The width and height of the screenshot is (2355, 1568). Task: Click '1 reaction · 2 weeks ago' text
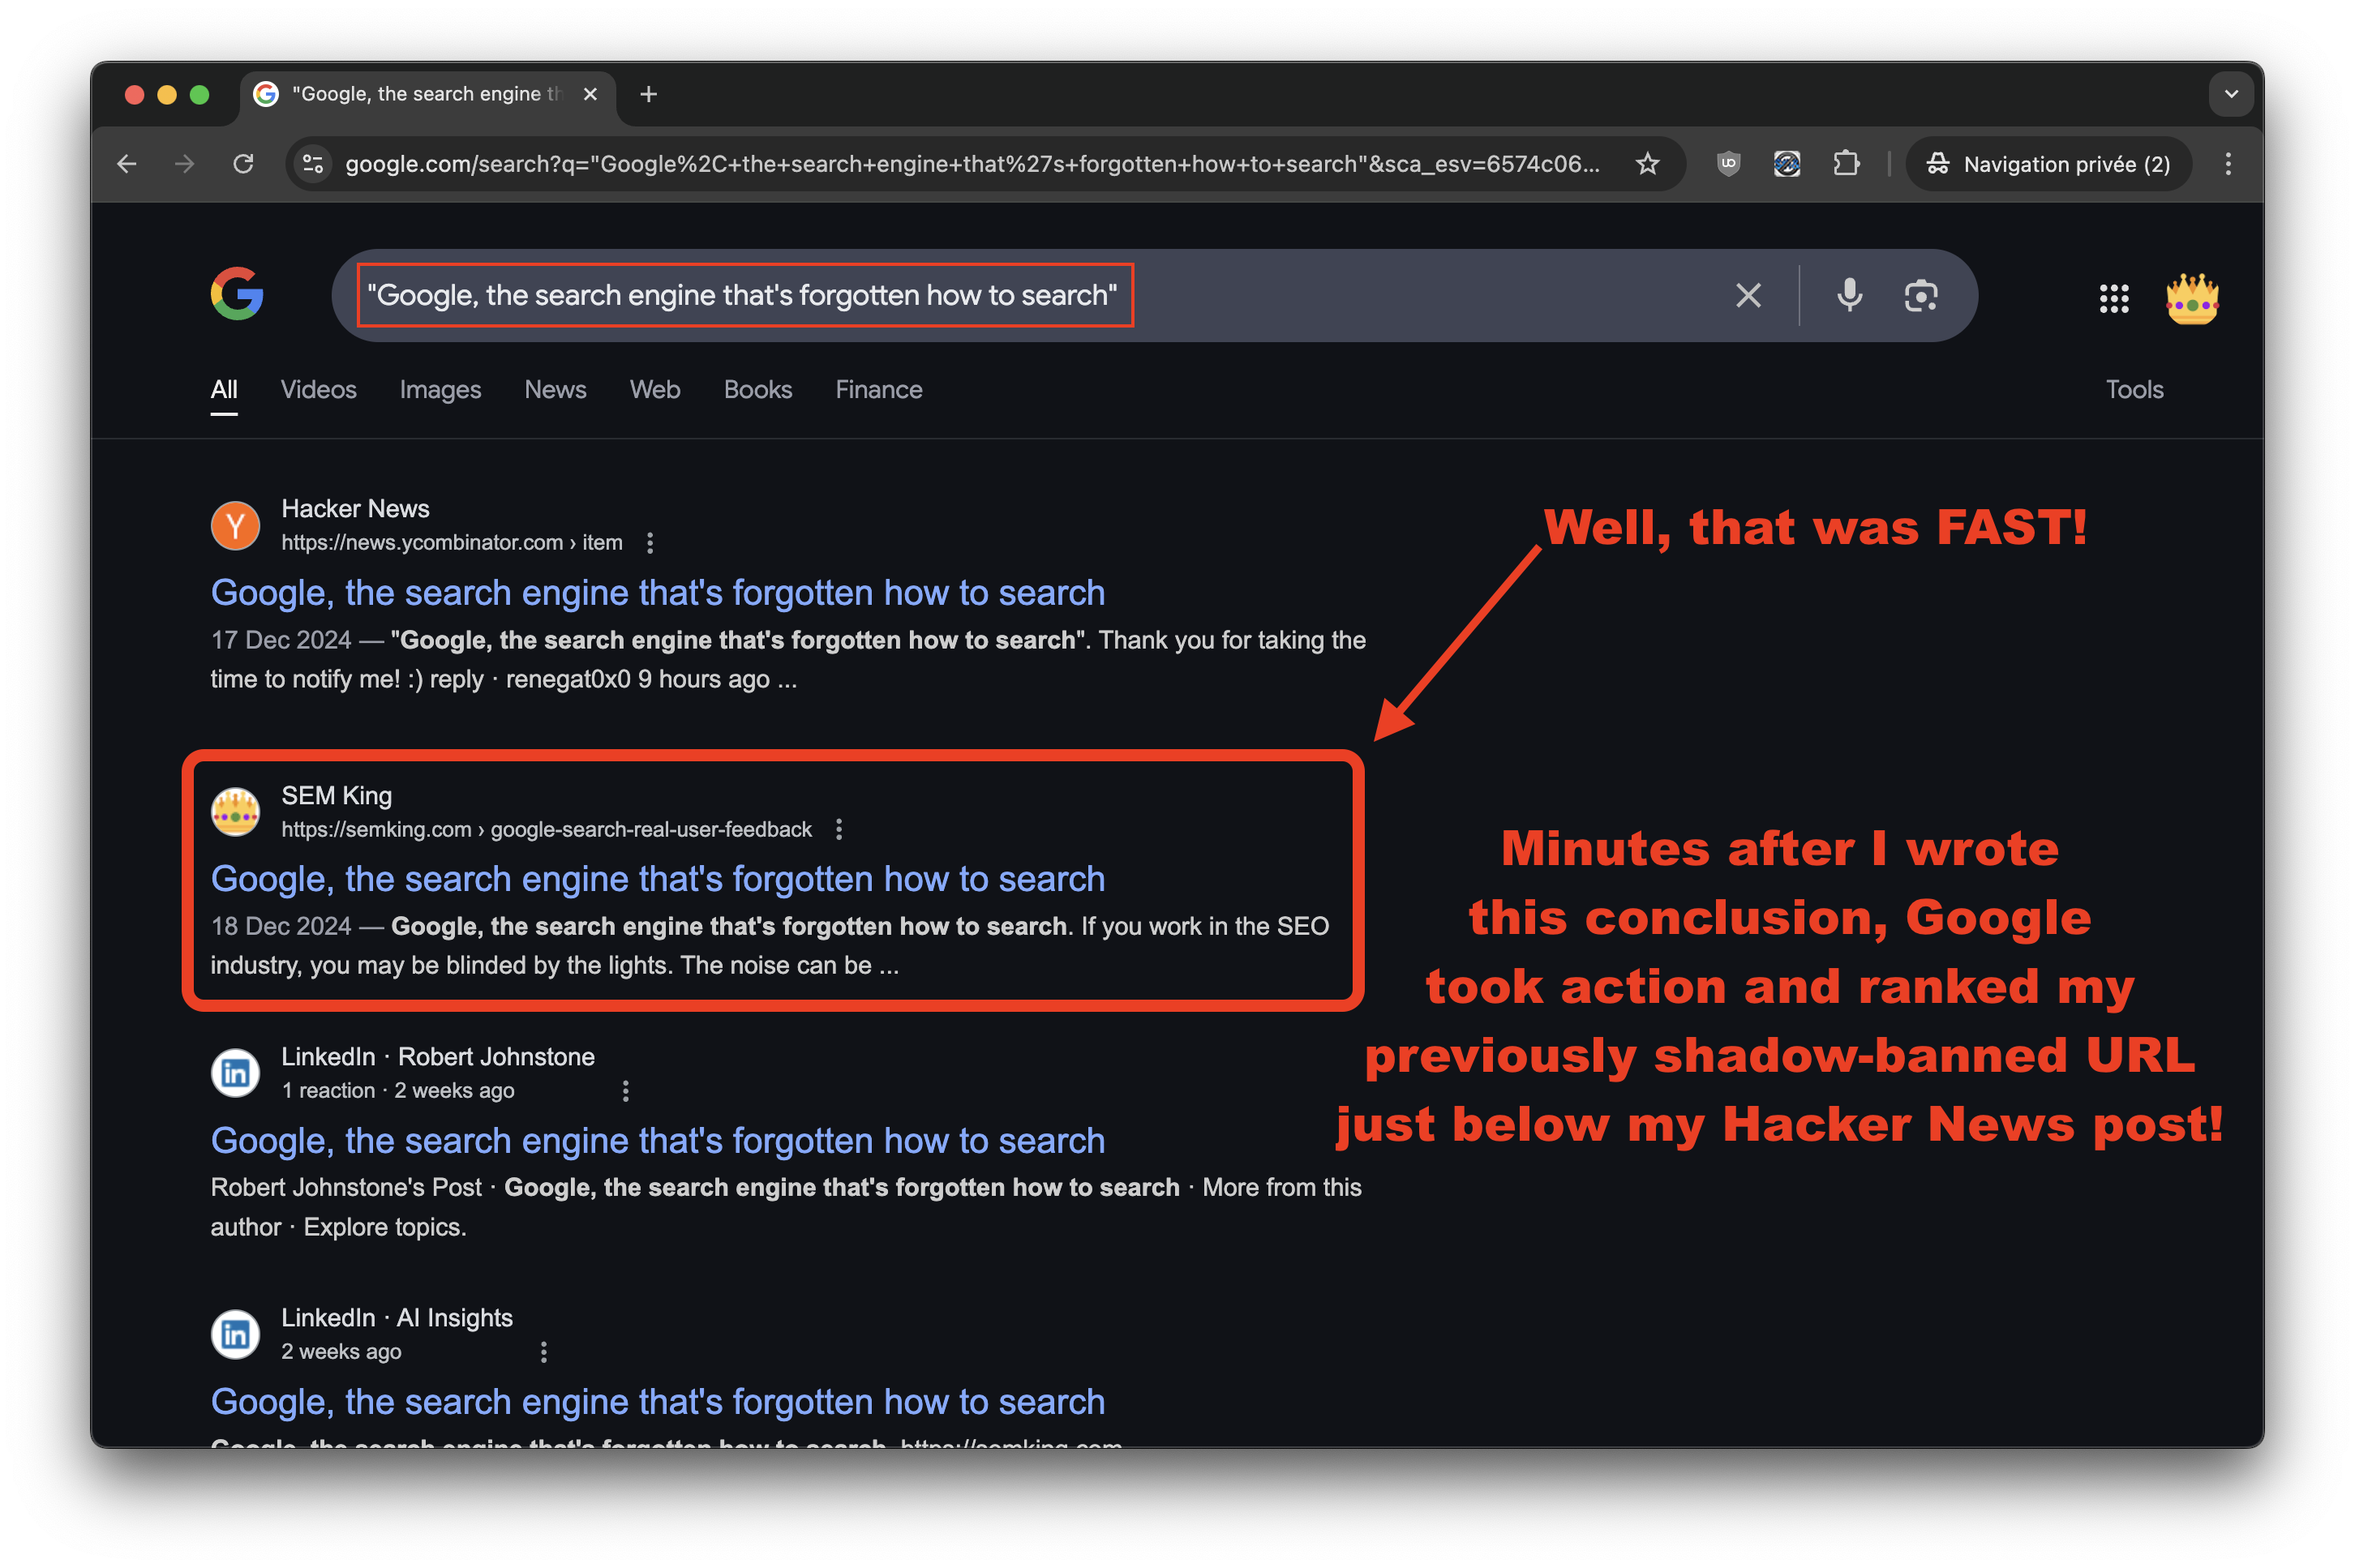pyautogui.click(x=398, y=1091)
